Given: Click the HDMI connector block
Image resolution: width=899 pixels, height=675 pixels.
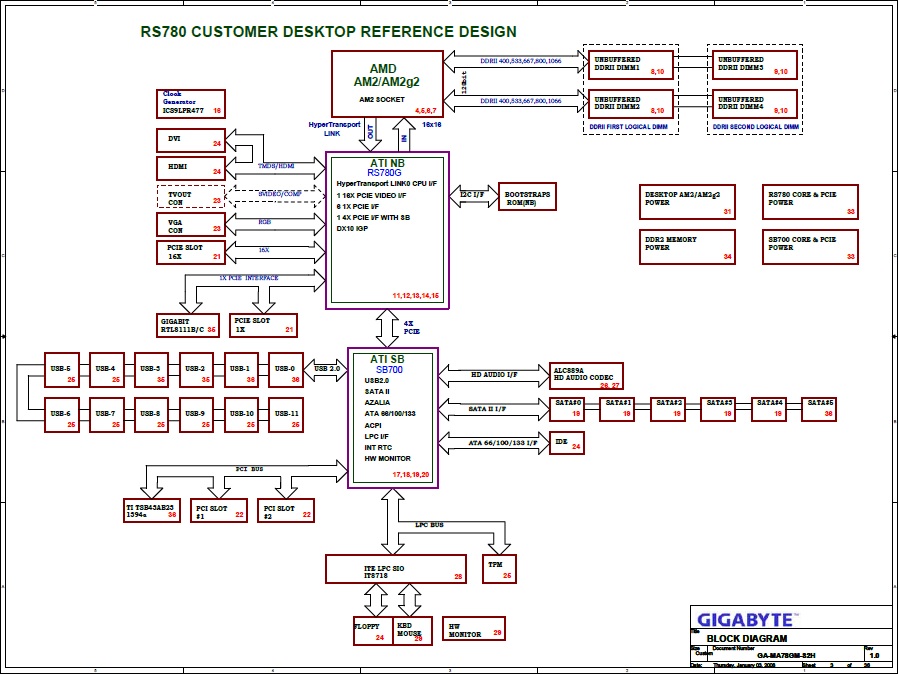Looking at the screenshot, I should (191, 169).
